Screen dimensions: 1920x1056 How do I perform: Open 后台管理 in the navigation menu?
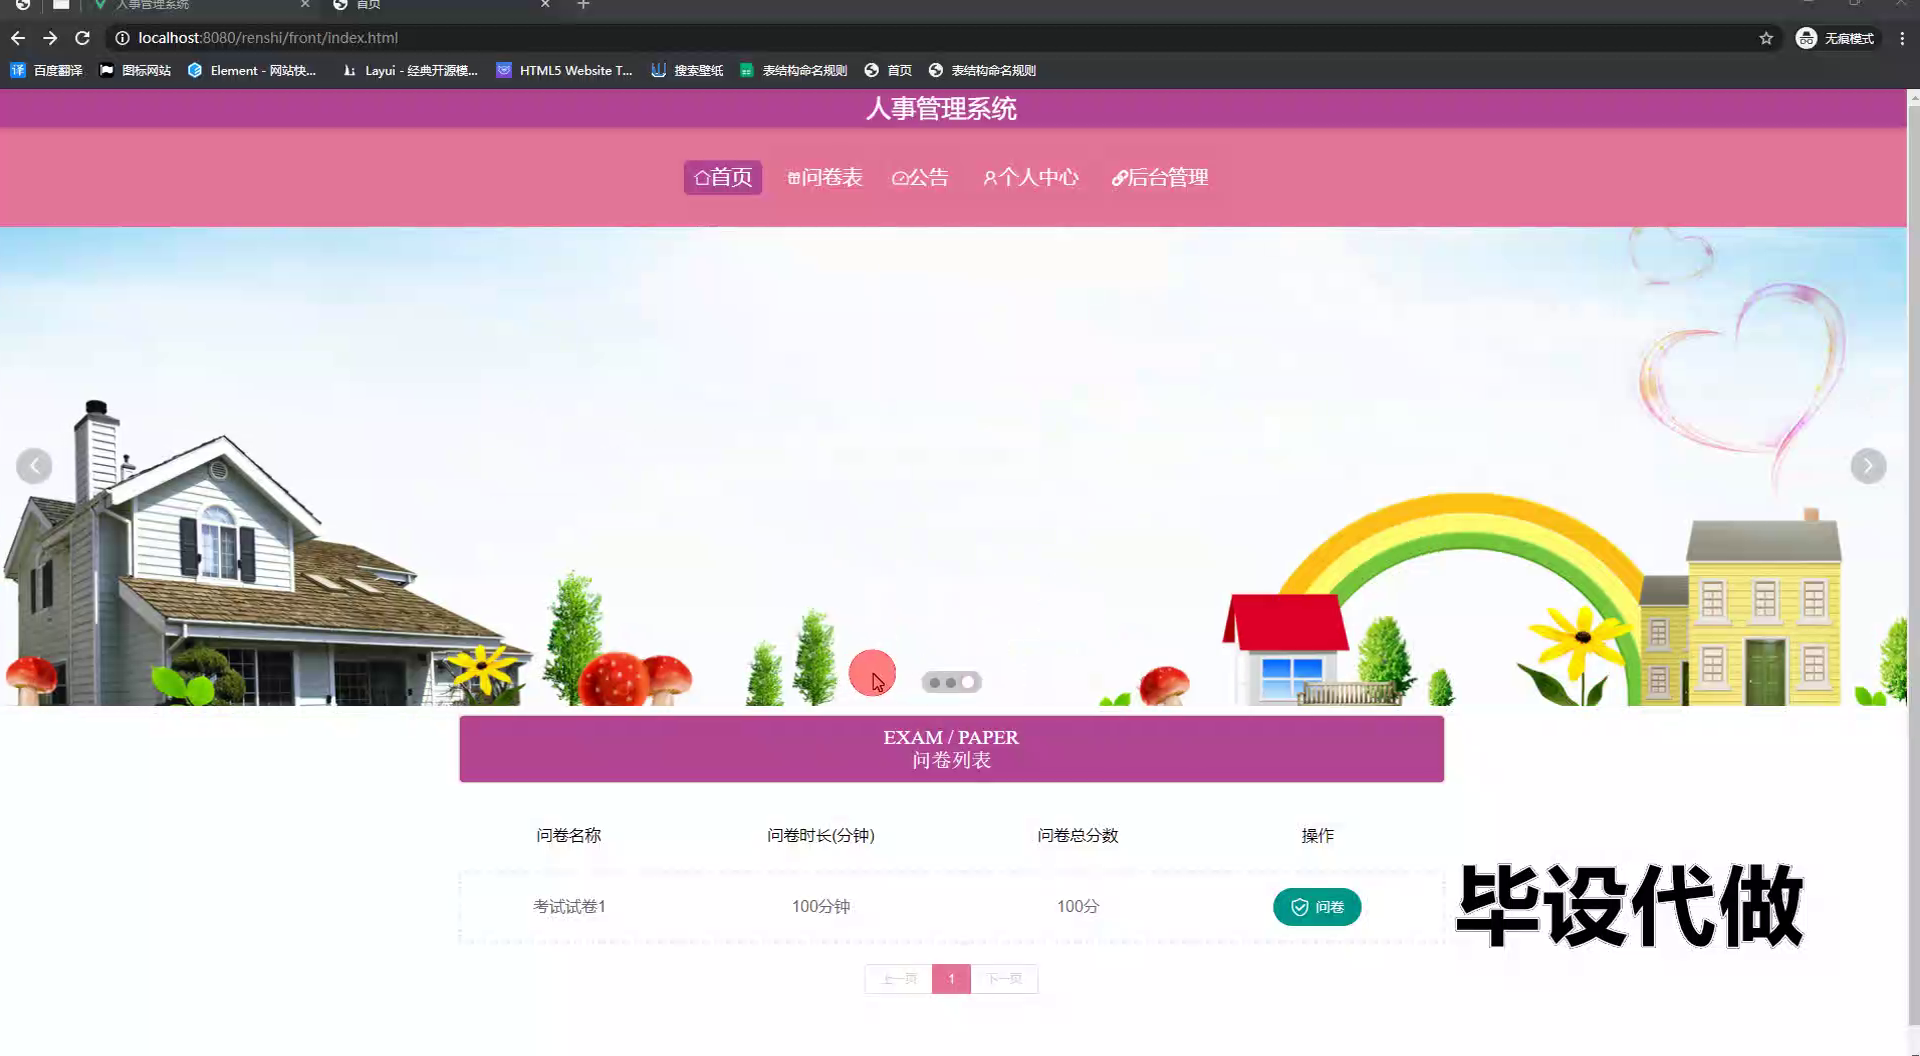pos(1160,177)
